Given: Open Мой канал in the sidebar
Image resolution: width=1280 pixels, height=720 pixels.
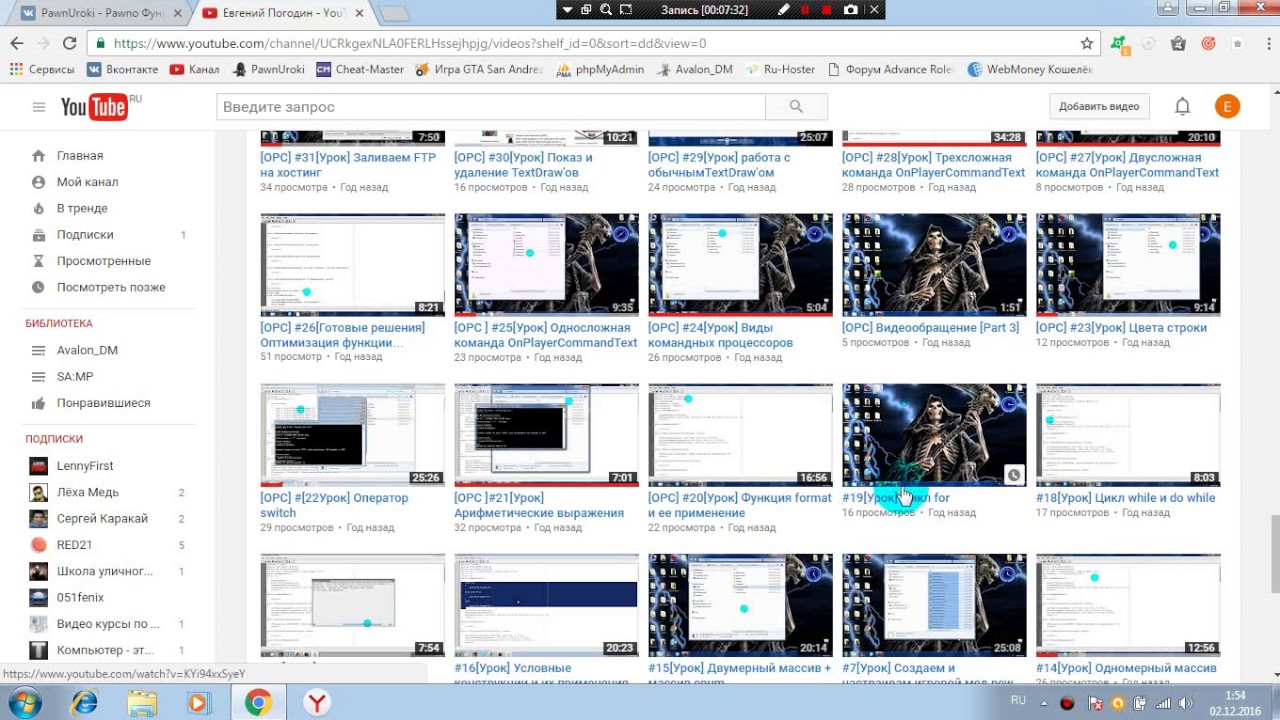Looking at the screenshot, I should coord(88,182).
